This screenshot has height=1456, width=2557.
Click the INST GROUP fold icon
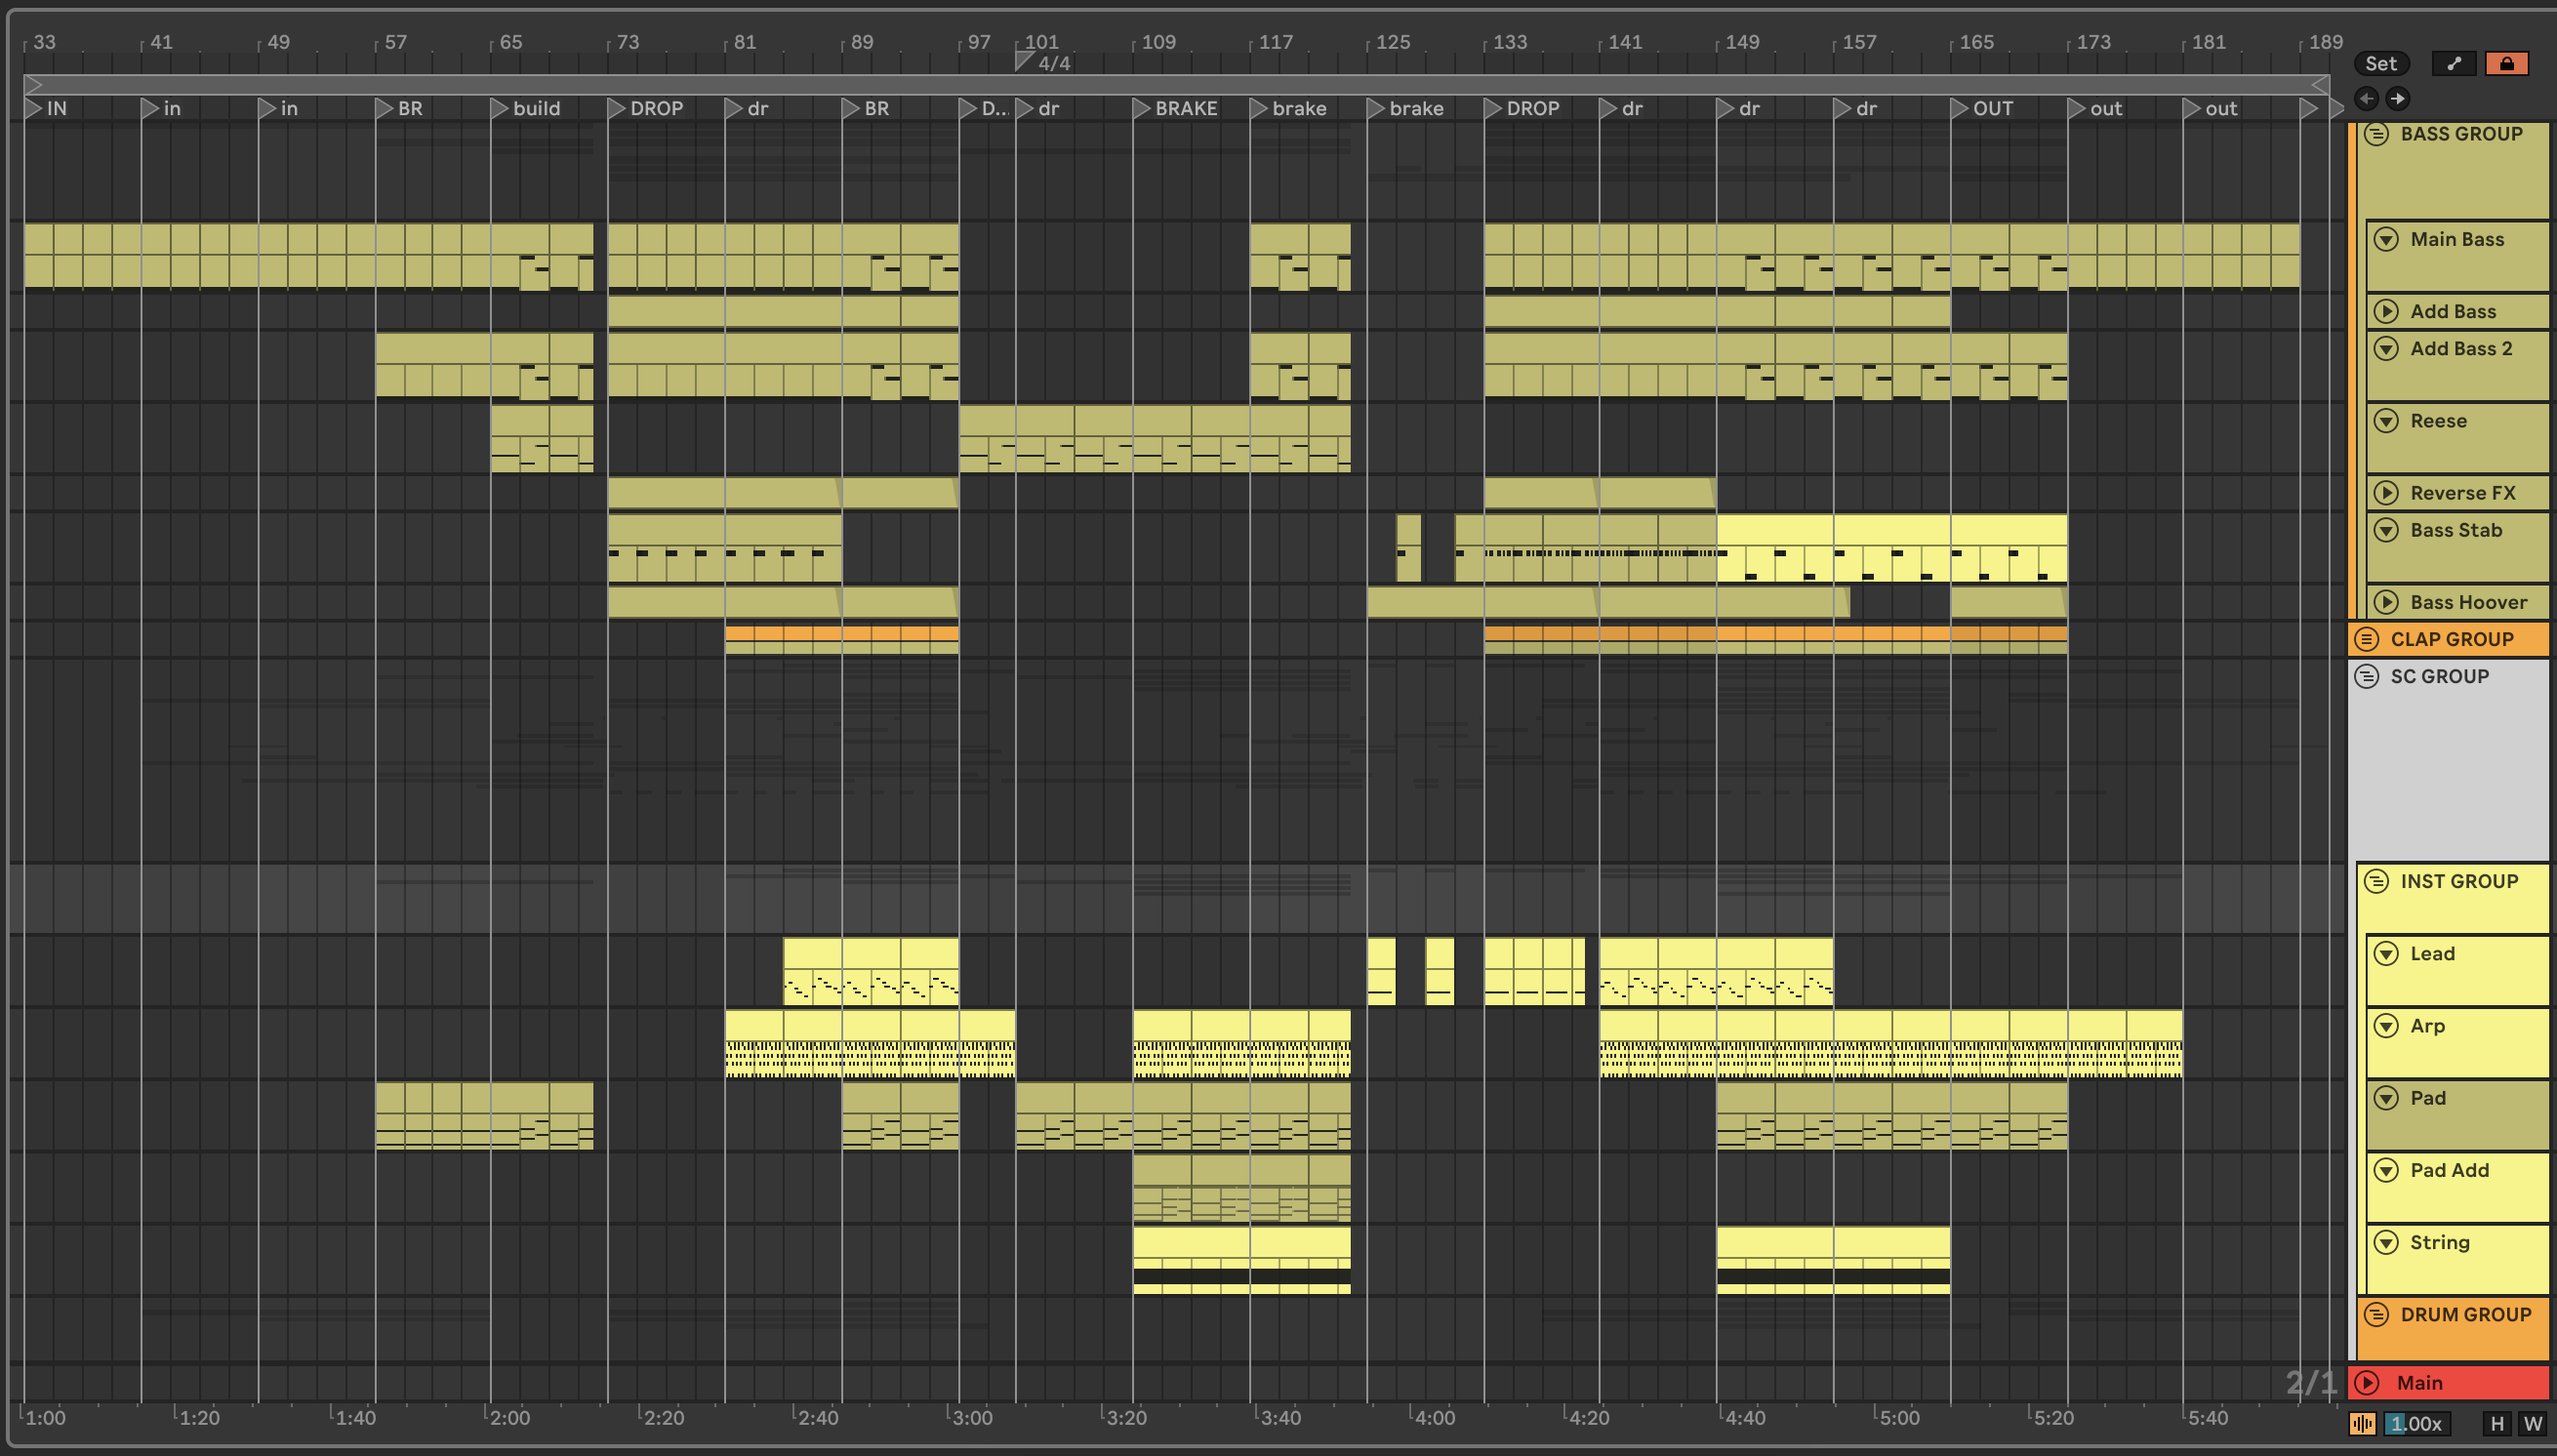coord(2376,881)
